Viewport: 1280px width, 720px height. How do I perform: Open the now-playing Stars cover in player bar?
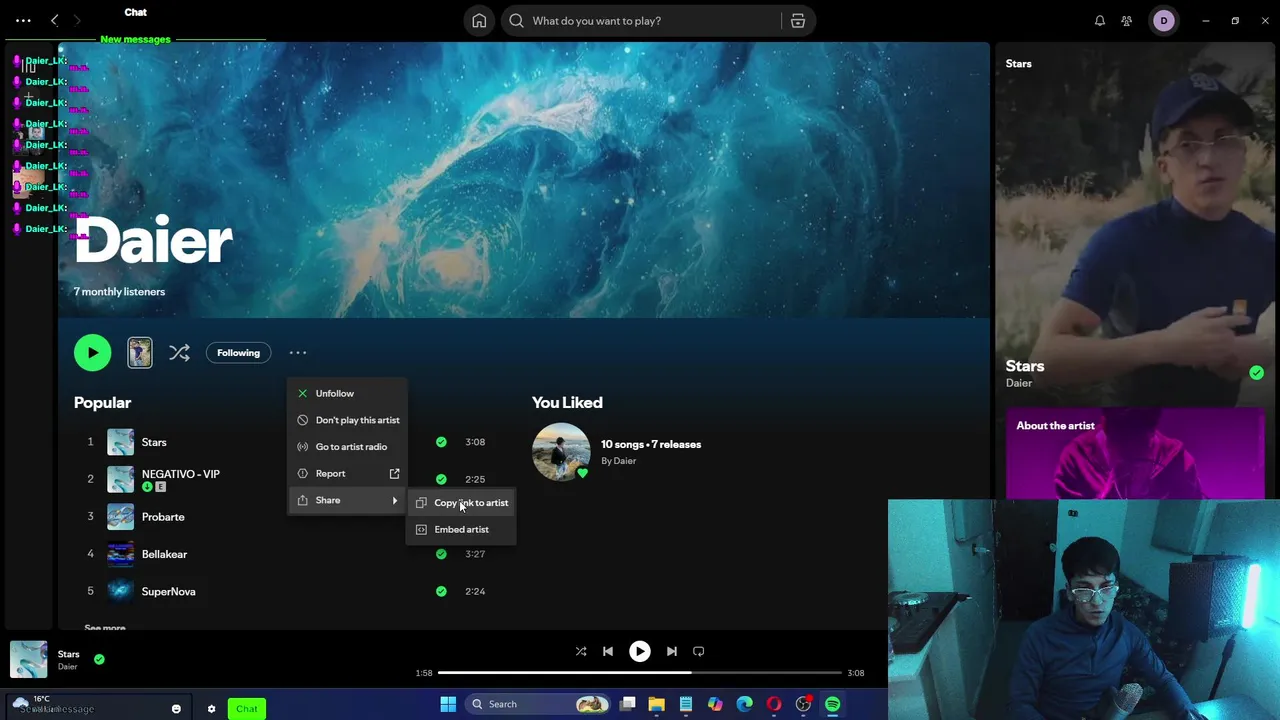tap(29, 660)
